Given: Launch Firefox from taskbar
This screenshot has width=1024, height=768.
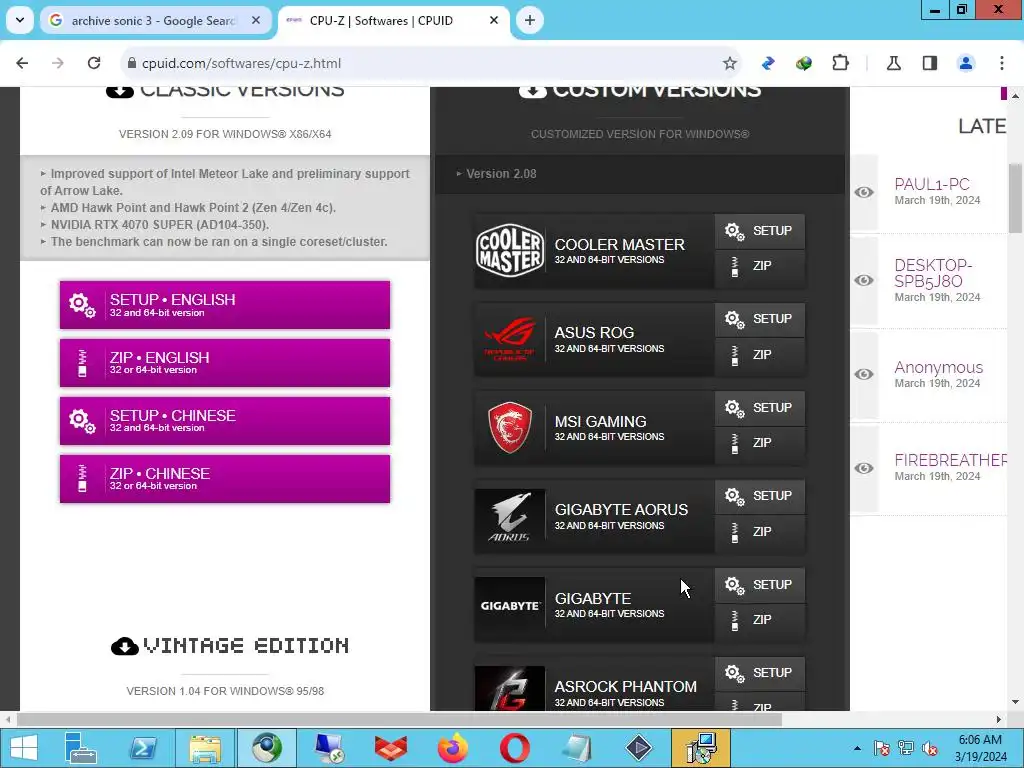Looking at the screenshot, I should click(x=453, y=748).
